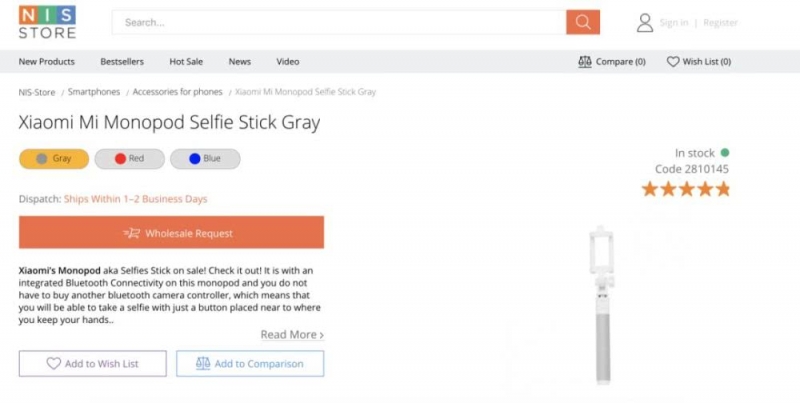
Task: Click the Sign in link
Action: pos(673,22)
